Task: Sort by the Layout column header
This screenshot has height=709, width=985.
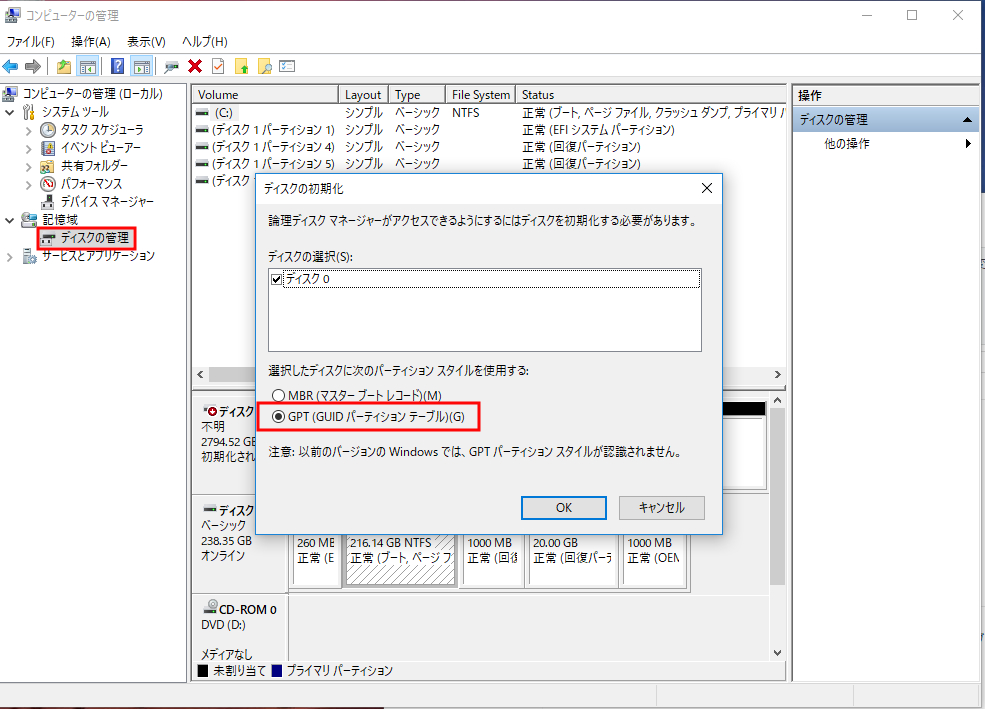Action: pyautogui.click(x=363, y=95)
